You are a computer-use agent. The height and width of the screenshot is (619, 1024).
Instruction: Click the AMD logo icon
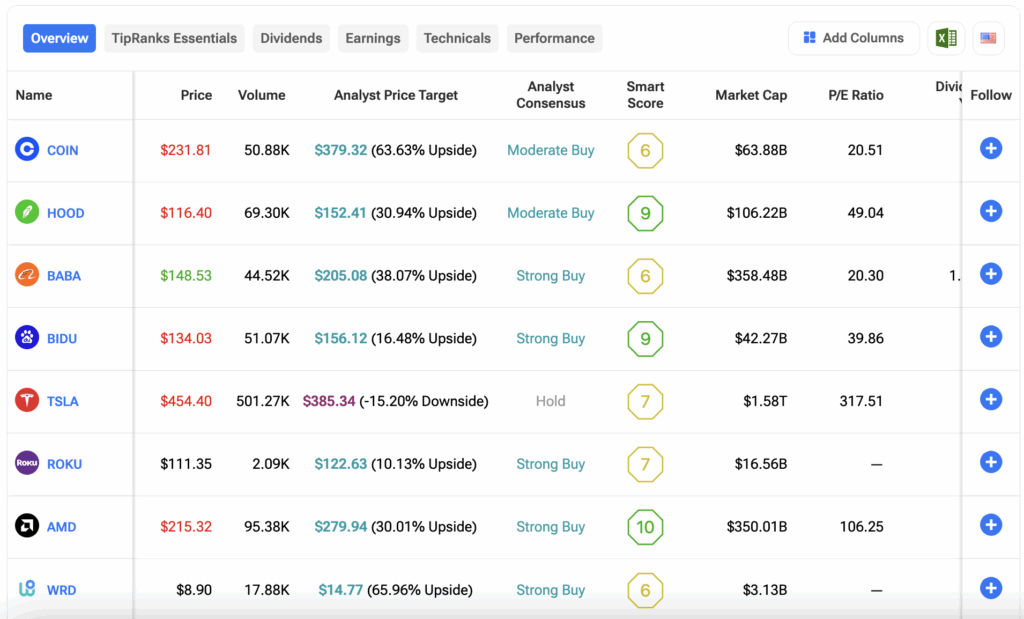click(x=27, y=527)
